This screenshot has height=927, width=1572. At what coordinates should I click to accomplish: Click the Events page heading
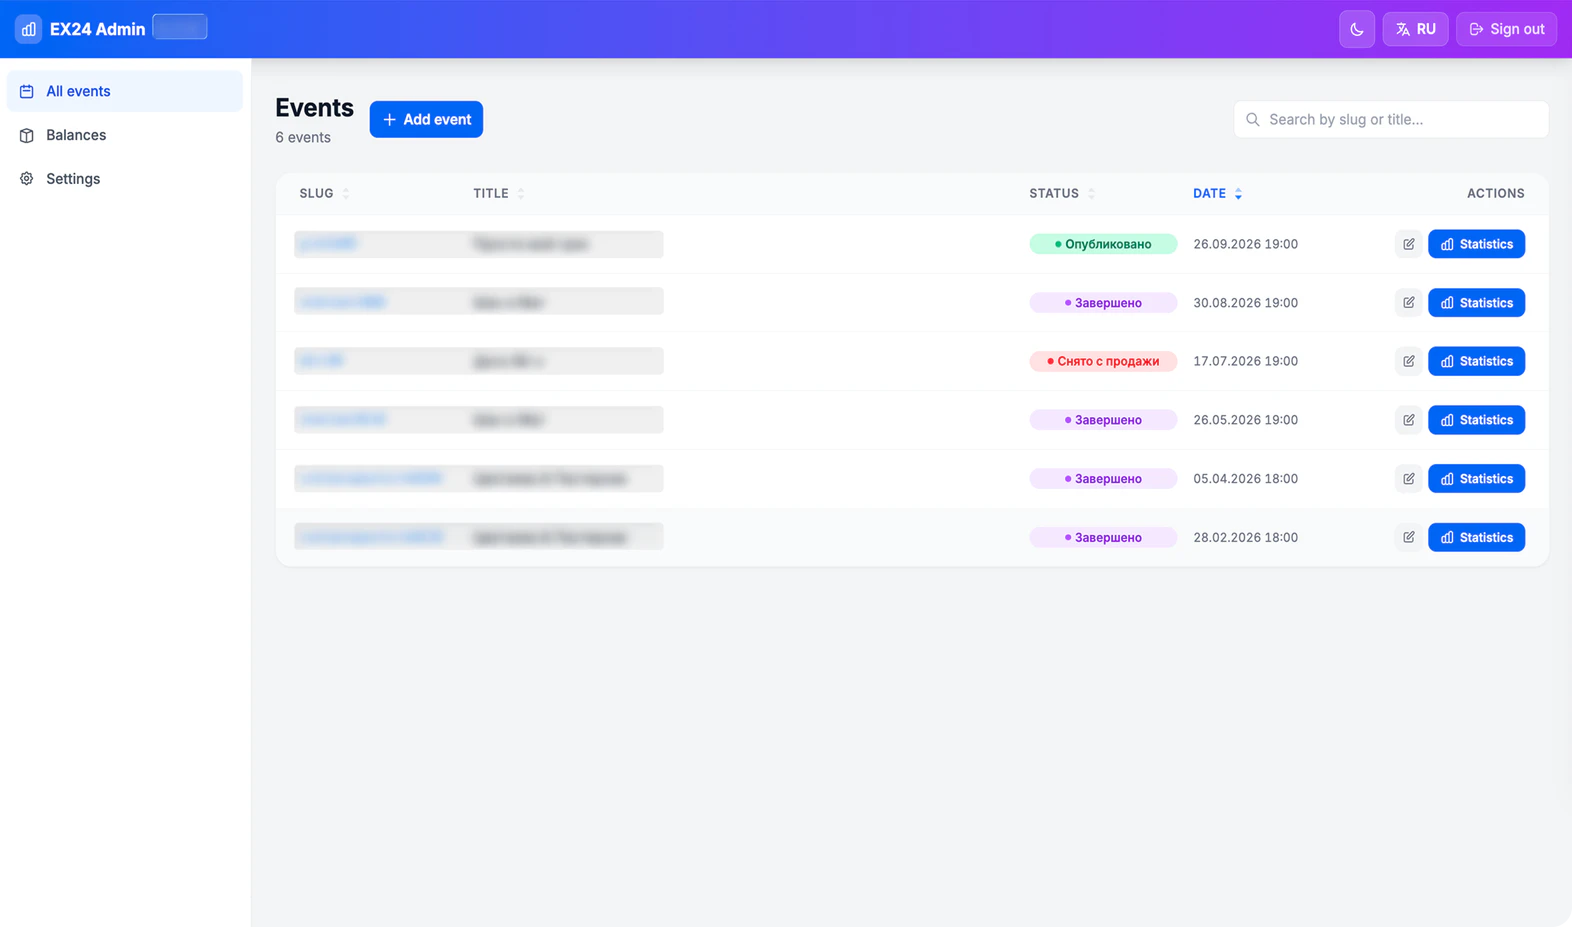pos(314,107)
